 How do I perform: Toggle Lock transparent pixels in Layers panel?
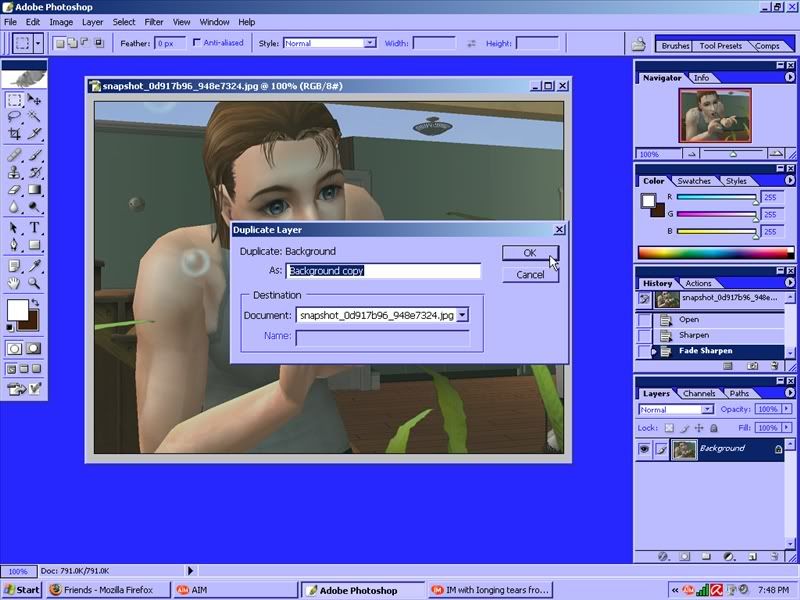pyautogui.click(x=669, y=428)
